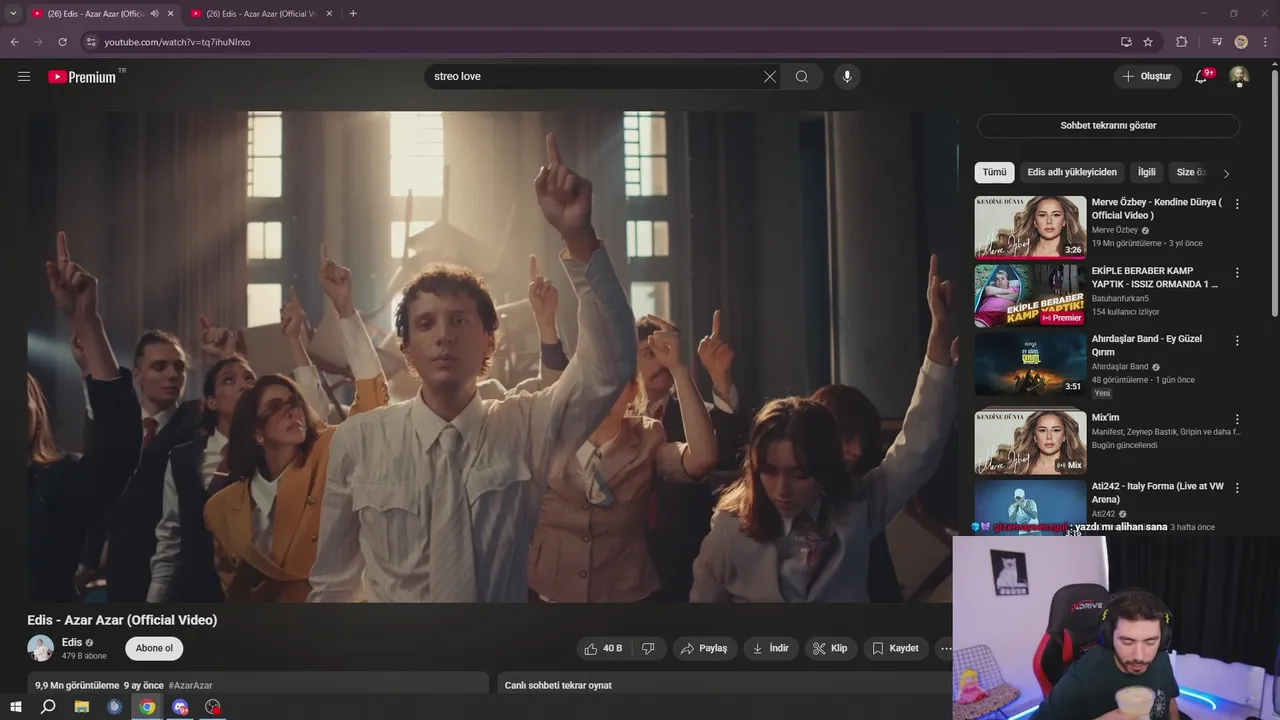Open Edis channel avatar
Image resolution: width=1280 pixels, height=720 pixels.
(x=41, y=648)
